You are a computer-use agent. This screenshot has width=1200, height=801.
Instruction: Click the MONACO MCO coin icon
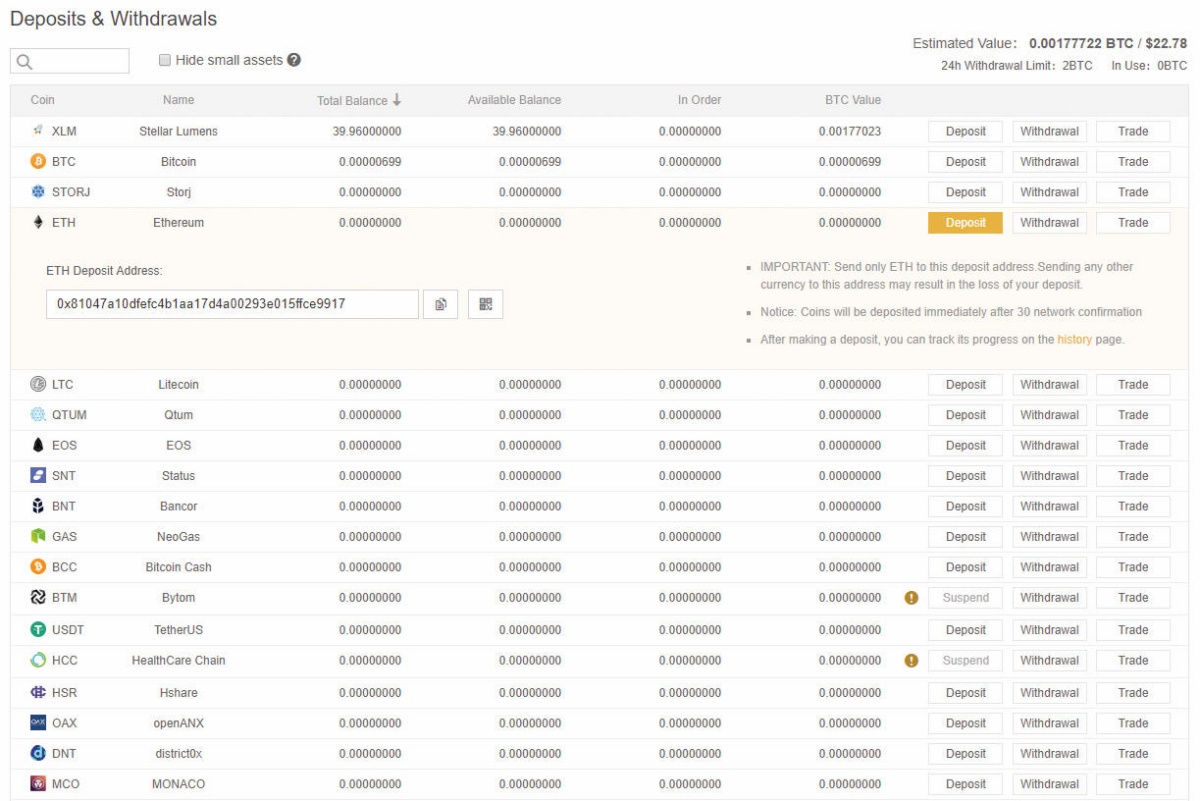point(38,784)
